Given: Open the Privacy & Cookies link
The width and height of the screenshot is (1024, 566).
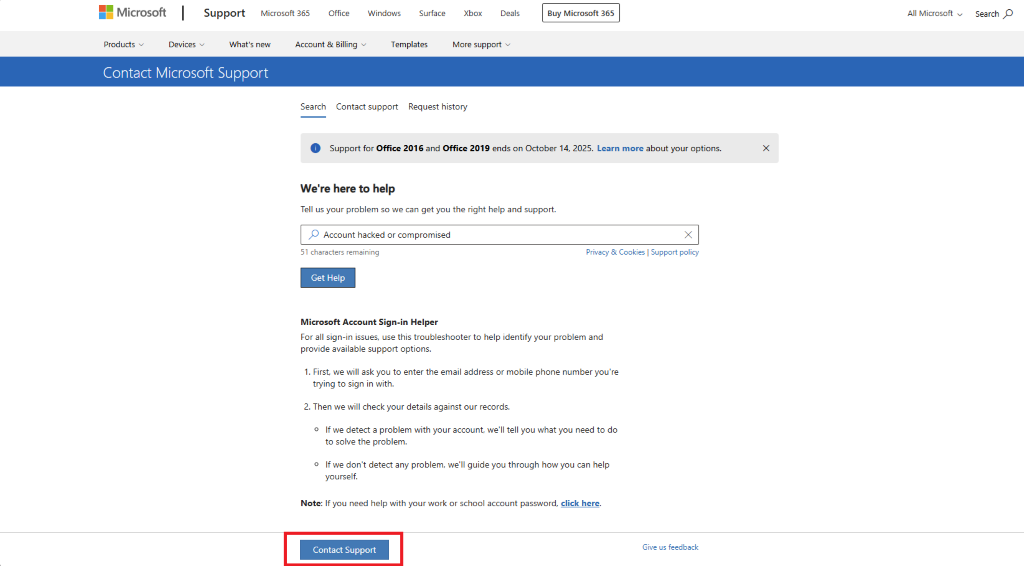Looking at the screenshot, I should tap(615, 252).
